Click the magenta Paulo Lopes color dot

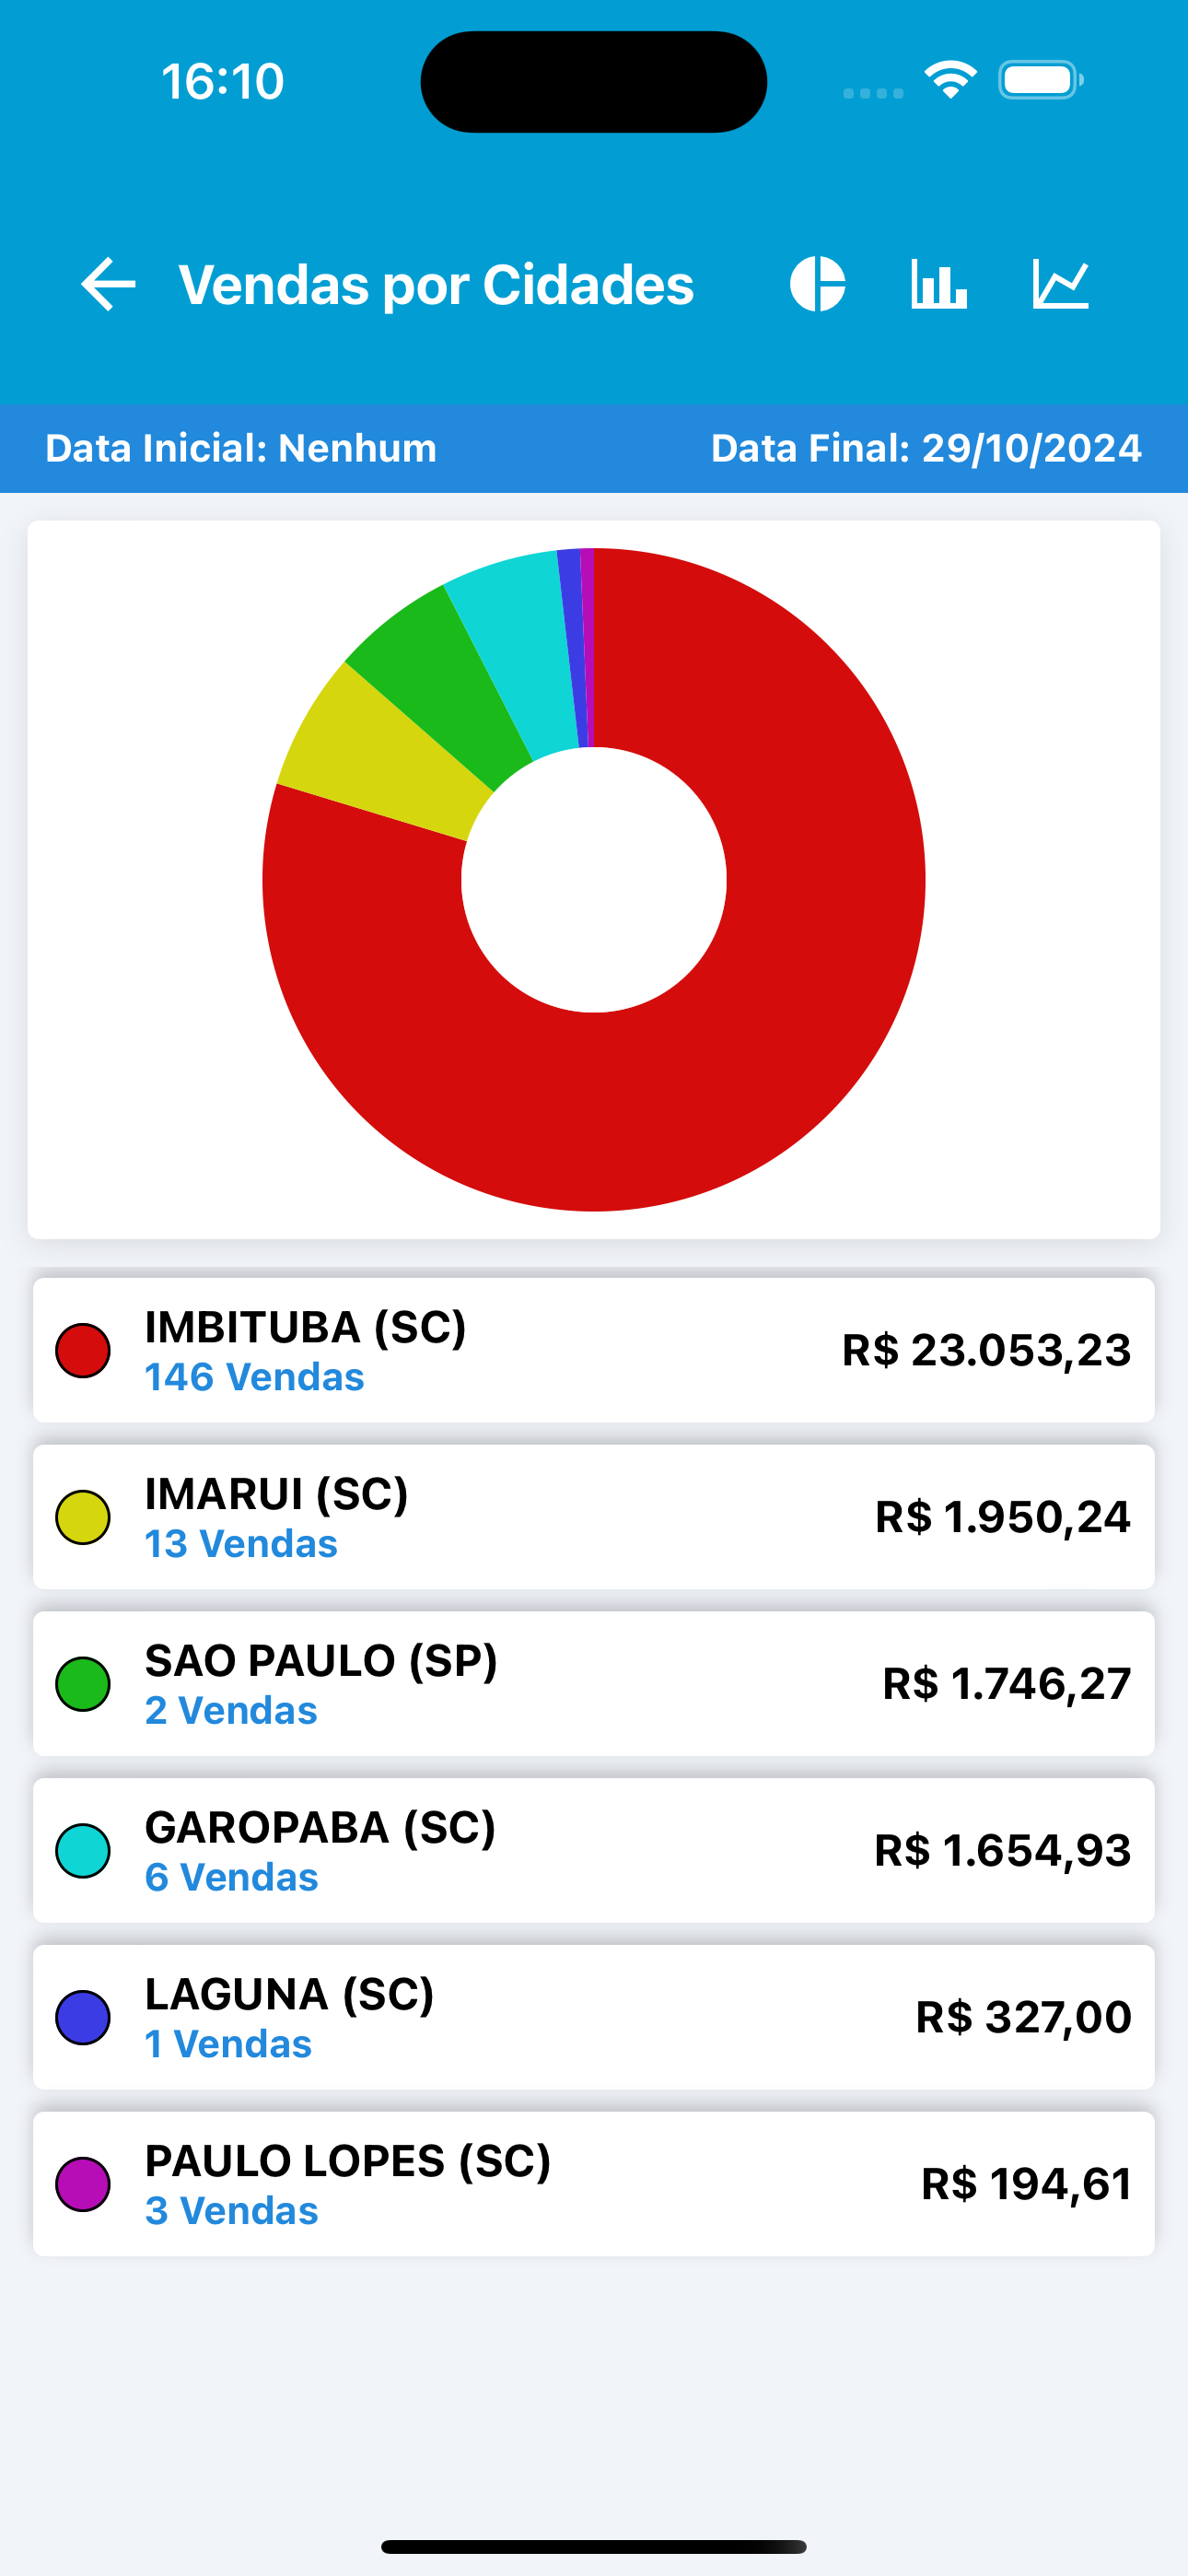coord(83,2184)
